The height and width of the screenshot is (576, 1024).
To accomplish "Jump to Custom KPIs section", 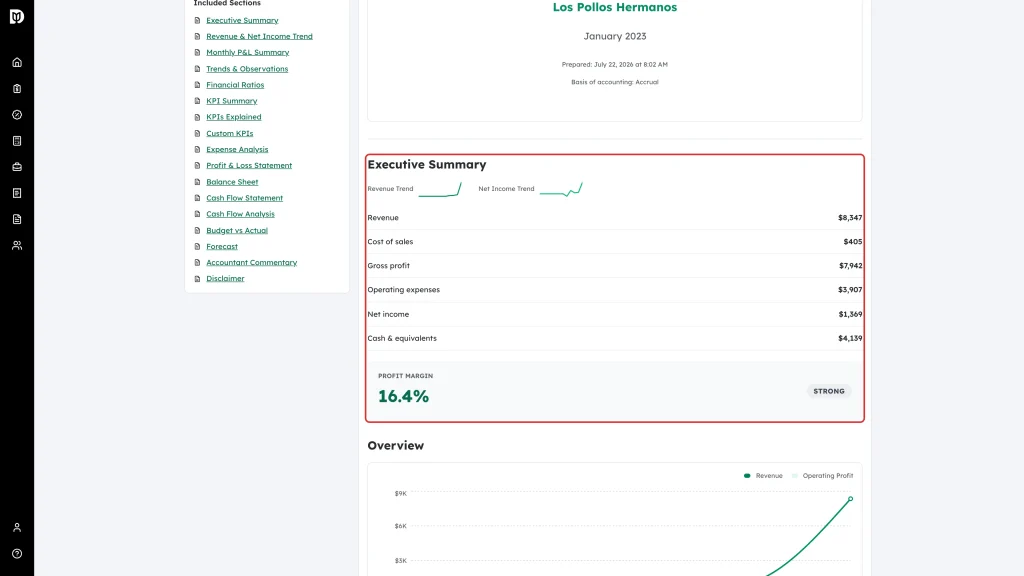I will [x=230, y=133].
